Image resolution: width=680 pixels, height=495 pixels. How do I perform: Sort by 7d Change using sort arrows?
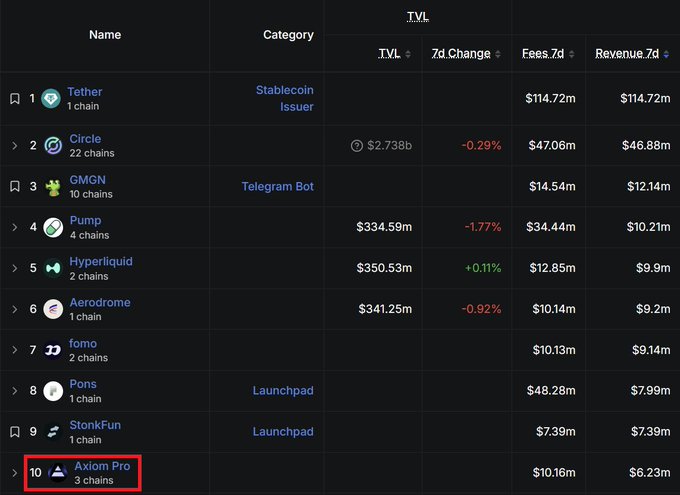coord(498,54)
